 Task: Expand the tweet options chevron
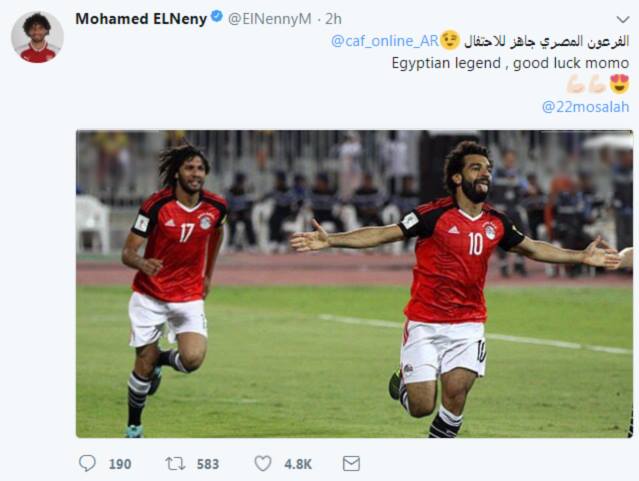623,19
